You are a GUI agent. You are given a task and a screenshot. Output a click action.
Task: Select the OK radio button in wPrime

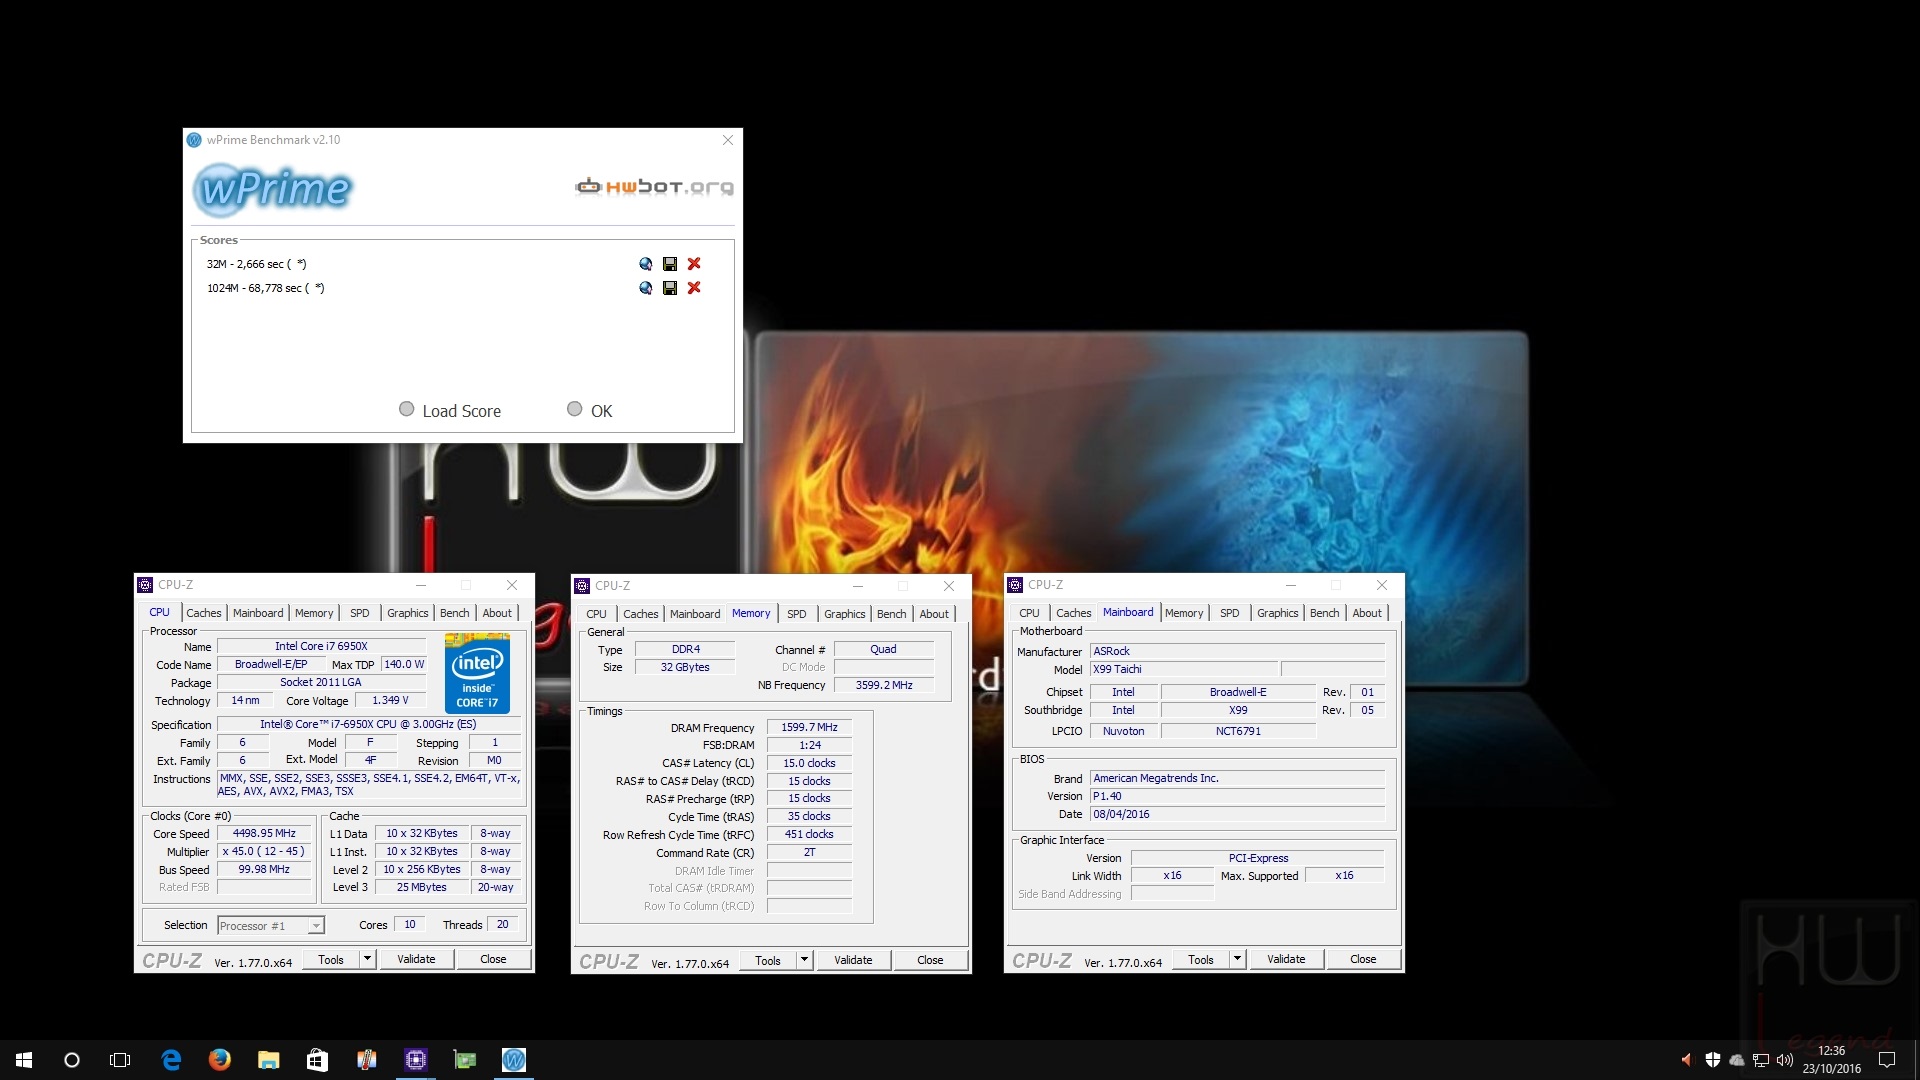[x=574, y=409]
